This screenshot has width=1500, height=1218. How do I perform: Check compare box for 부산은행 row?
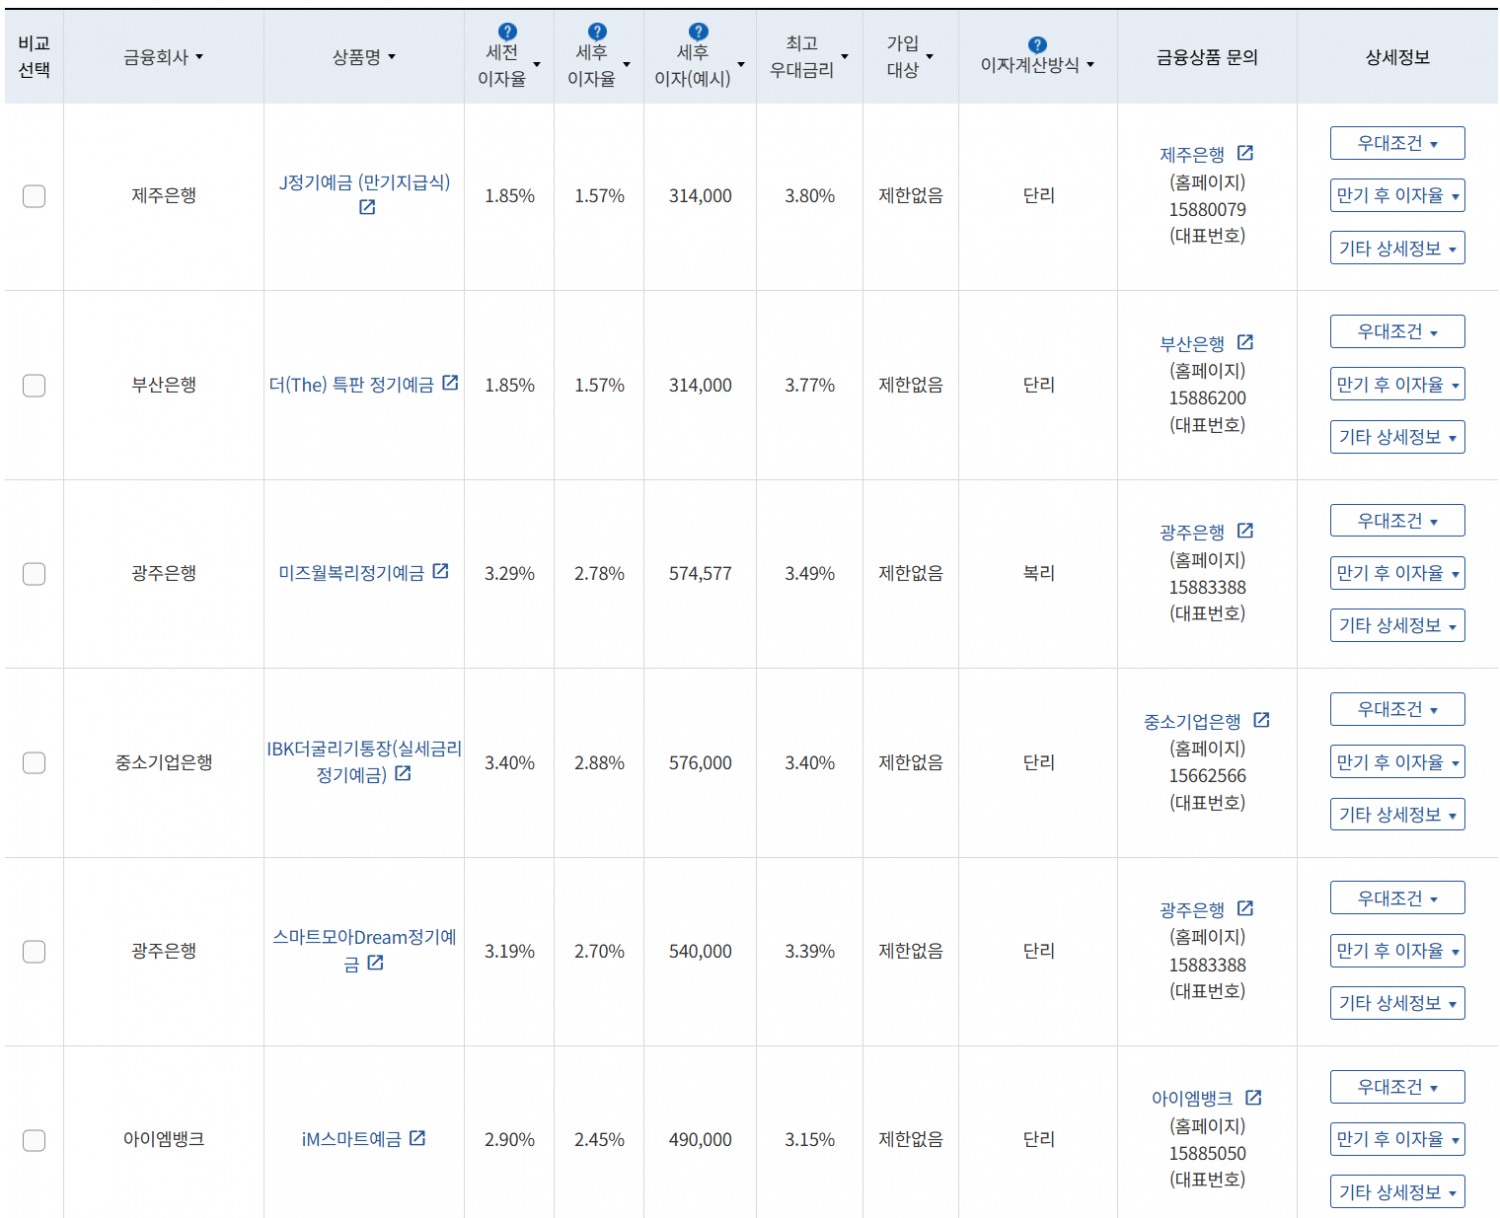point(34,385)
